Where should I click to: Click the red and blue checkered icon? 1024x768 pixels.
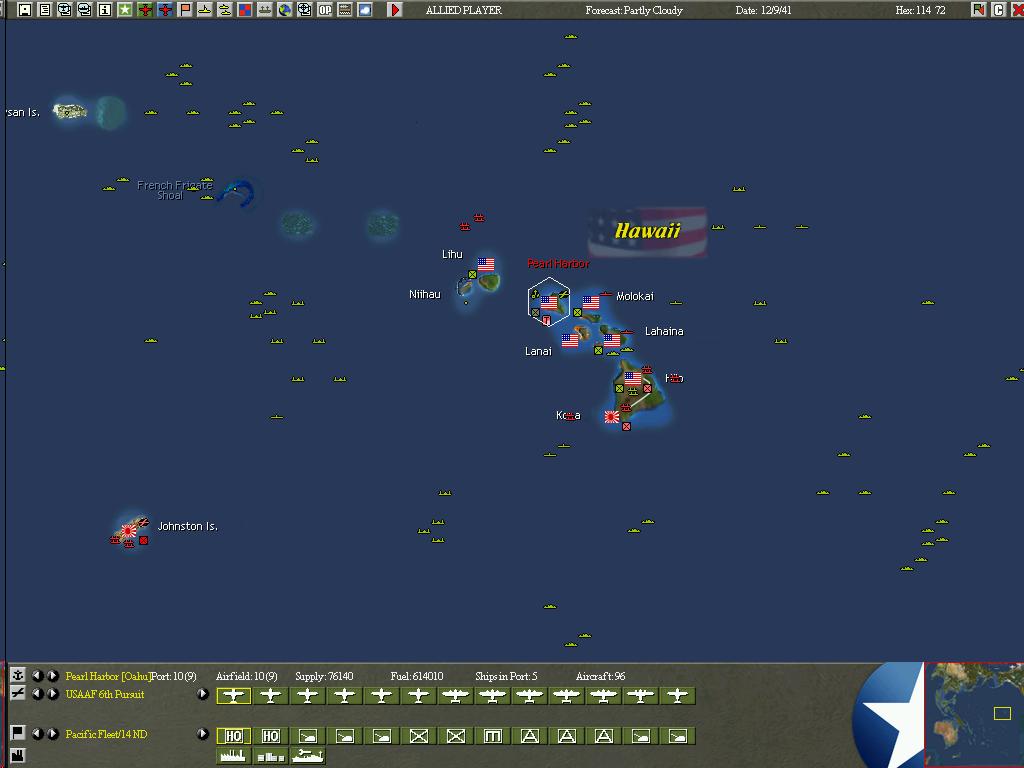[245, 10]
